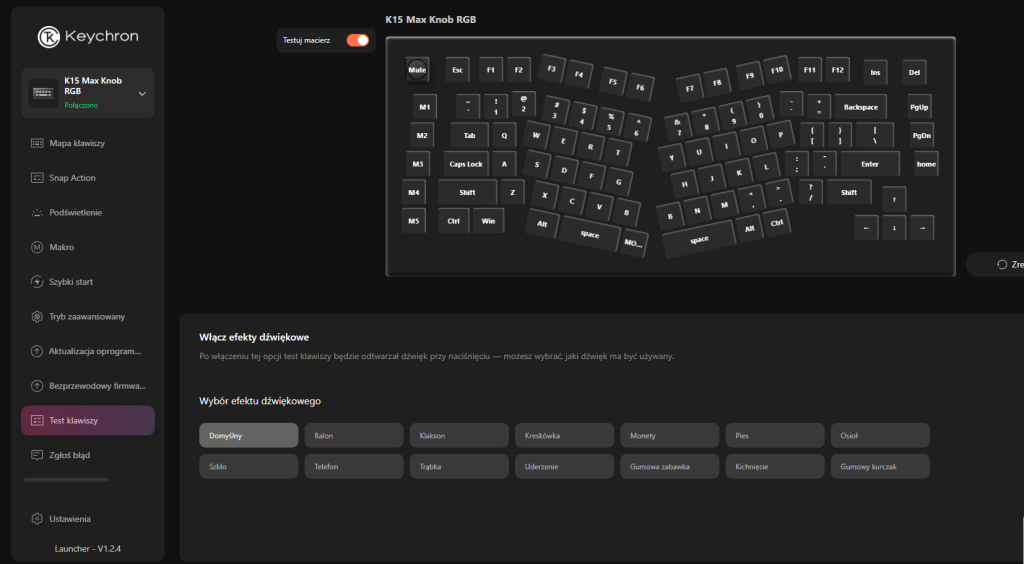Click the Esc key on keyboard
The image size is (1024, 564).
point(458,70)
